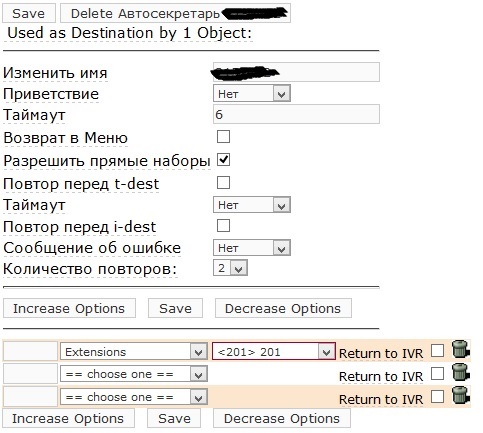The height and width of the screenshot is (433, 483).
Task: Open the Сообщение об ошибке dropdown
Action: point(252,248)
